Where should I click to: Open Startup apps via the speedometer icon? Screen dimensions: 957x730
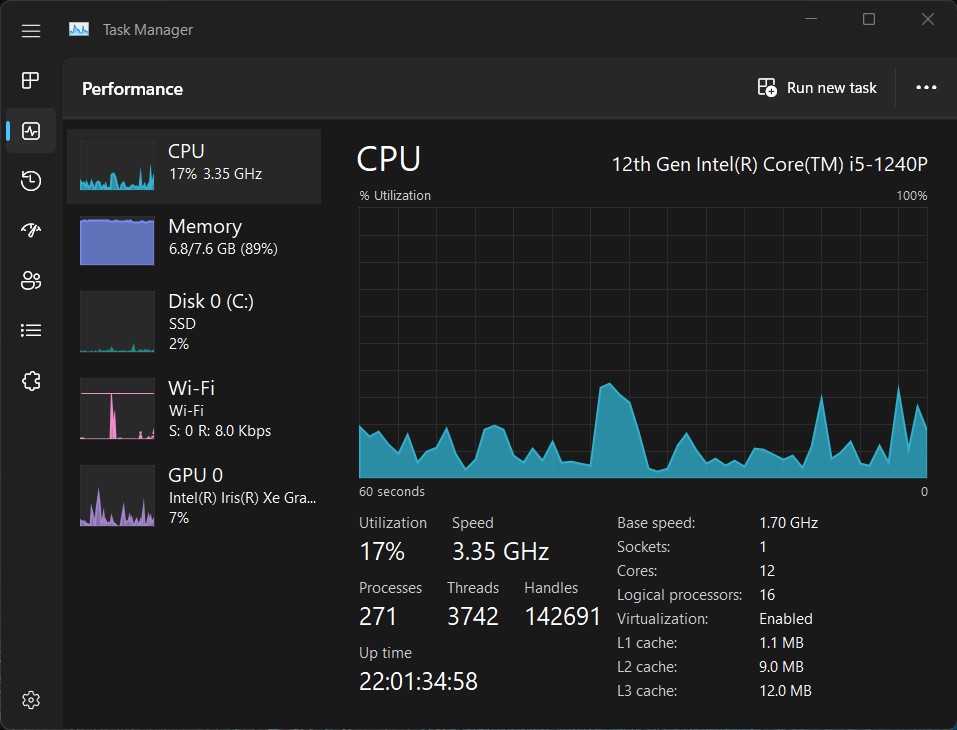[x=30, y=230]
